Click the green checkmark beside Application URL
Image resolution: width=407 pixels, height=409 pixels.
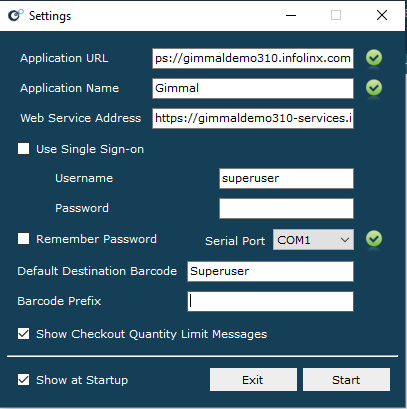pyautogui.click(x=374, y=58)
